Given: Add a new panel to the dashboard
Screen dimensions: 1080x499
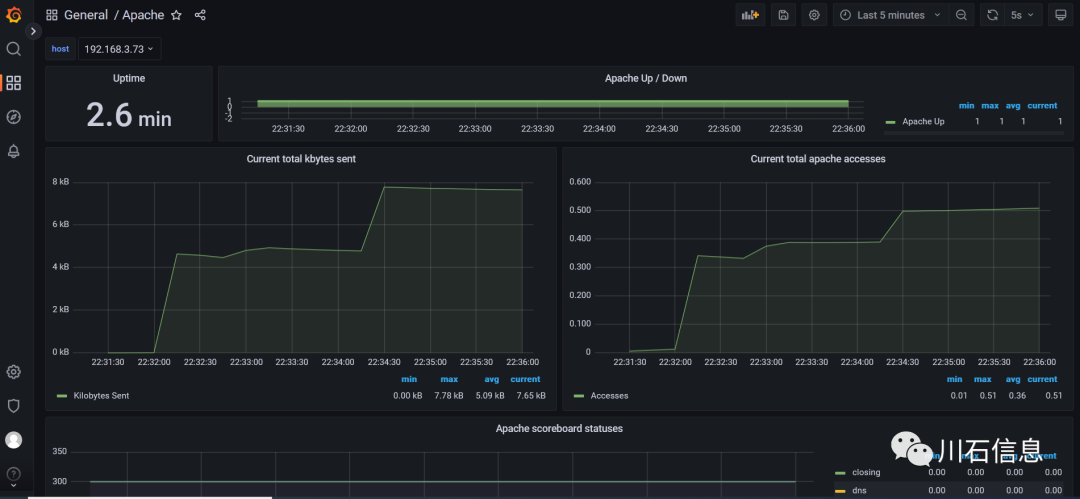Looking at the screenshot, I should [x=750, y=15].
